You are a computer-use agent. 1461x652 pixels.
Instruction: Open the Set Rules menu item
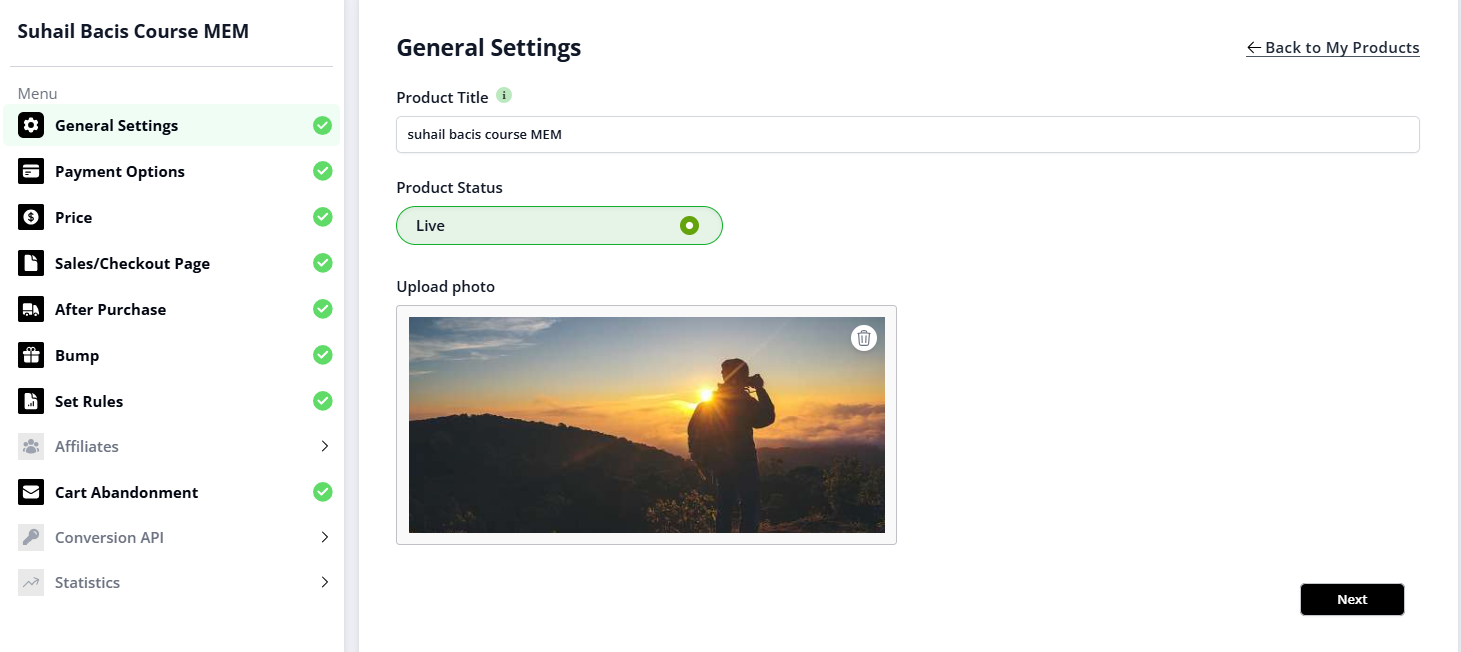click(x=171, y=401)
